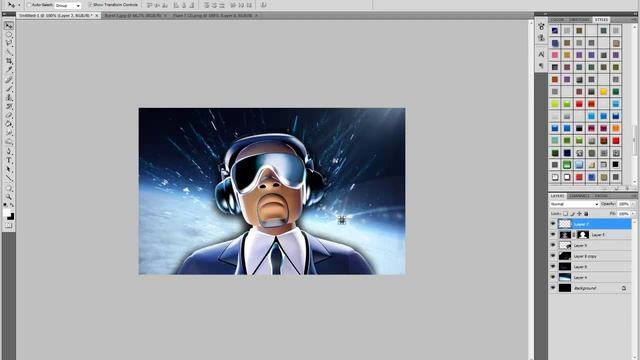Select the Elliptical Marquee tool
Screen dimensions: 640x360
click(x=9, y=35)
